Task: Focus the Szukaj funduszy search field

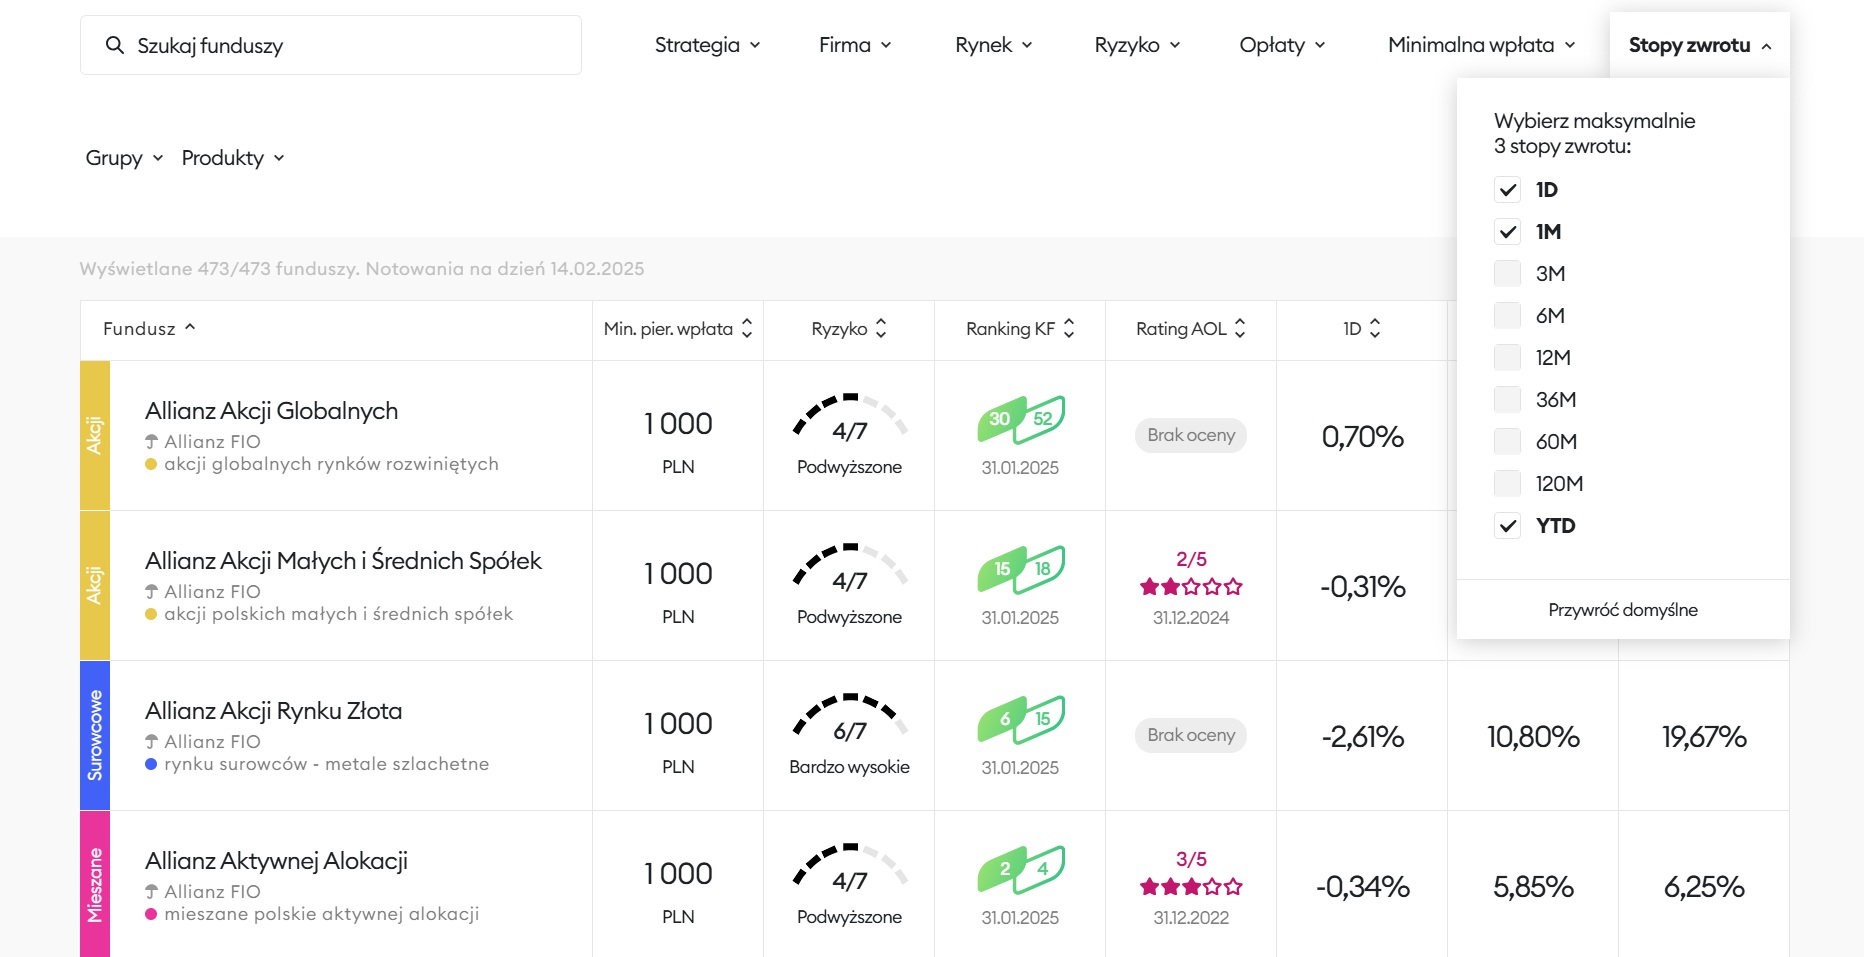Action: click(x=350, y=45)
